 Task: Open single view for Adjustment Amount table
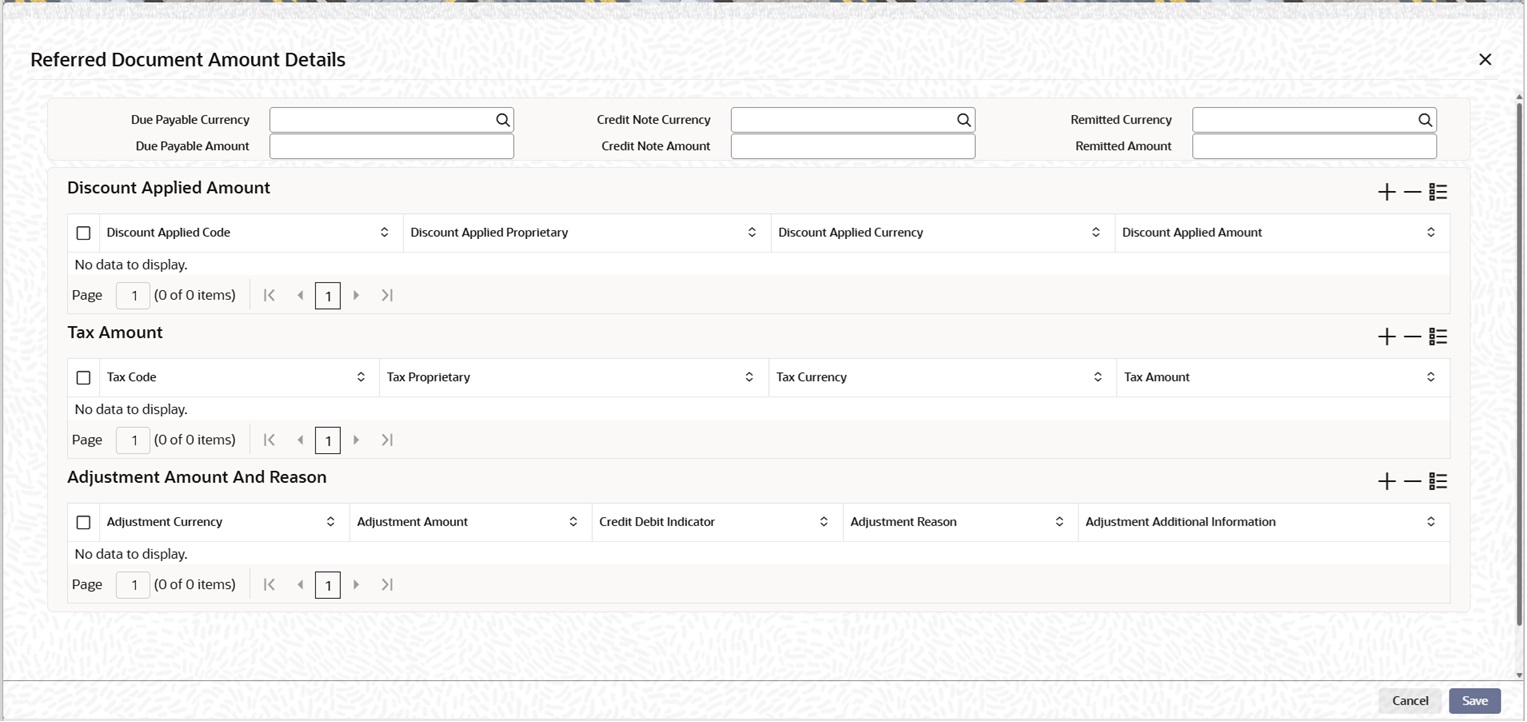(1438, 482)
